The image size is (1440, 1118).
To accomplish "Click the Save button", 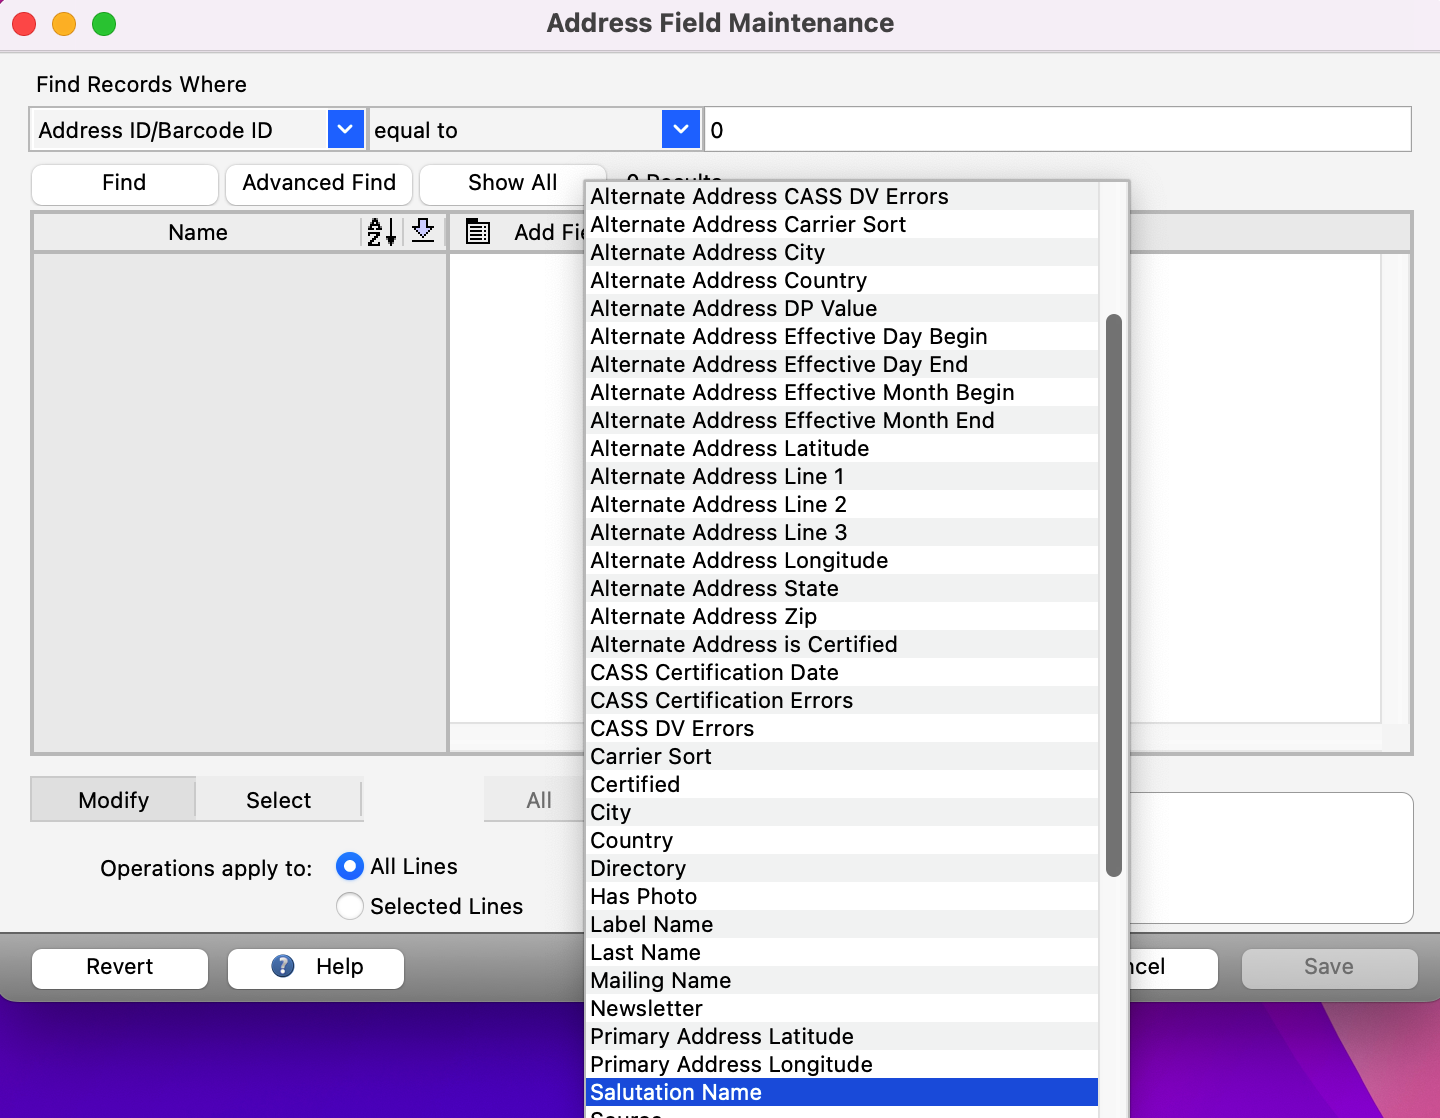I will (x=1328, y=967).
